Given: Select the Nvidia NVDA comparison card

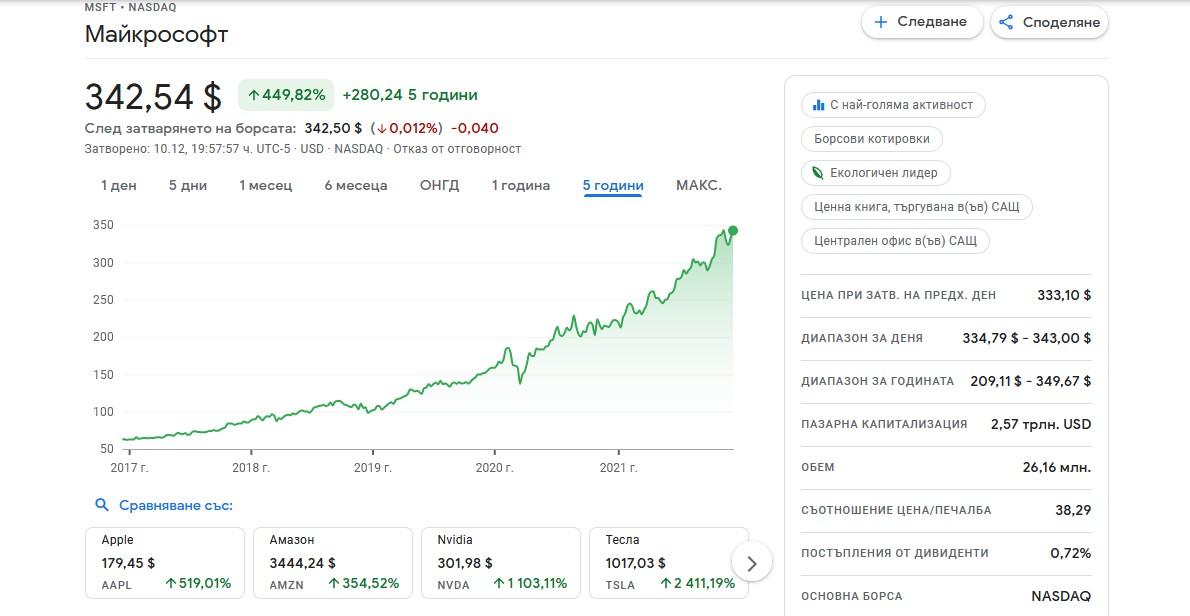Looking at the screenshot, I should pyautogui.click(x=501, y=562).
